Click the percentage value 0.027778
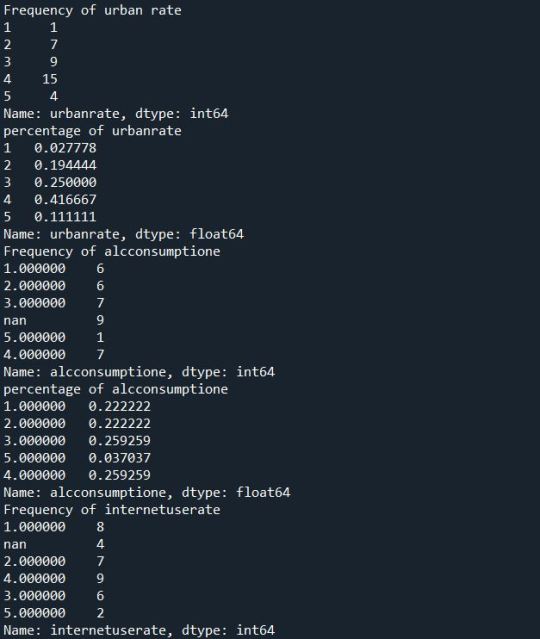This screenshot has height=639, width=540. (65, 148)
